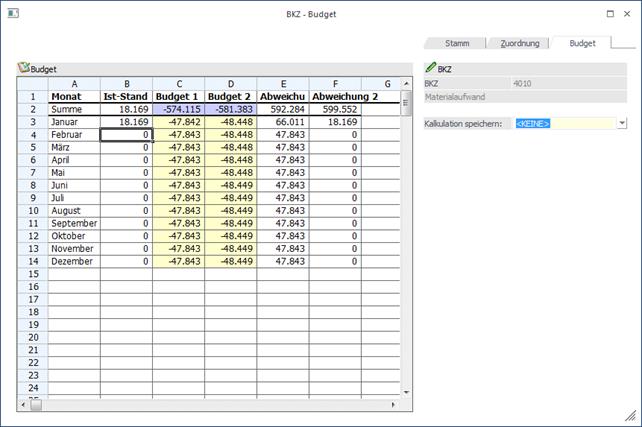Open the Zuordnung tab
This screenshot has height=427, width=642.
(x=520, y=43)
